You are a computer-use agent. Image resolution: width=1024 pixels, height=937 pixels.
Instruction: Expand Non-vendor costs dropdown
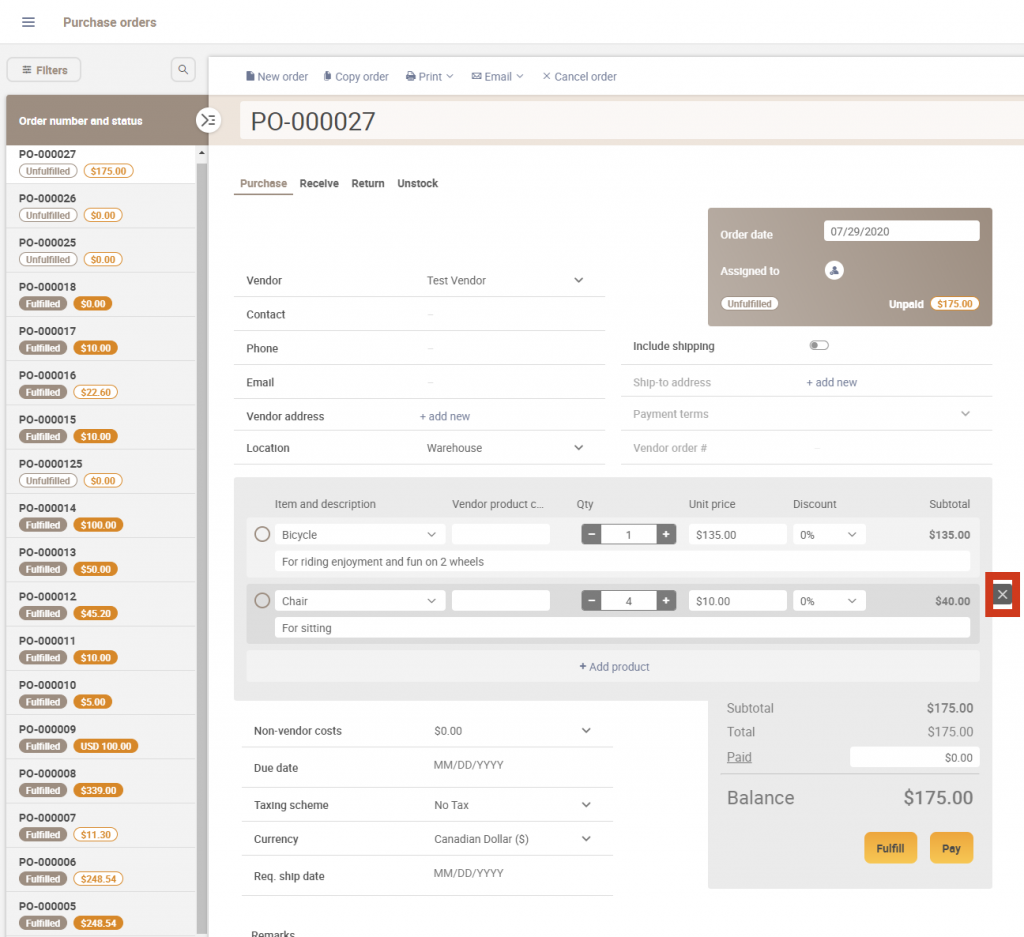(586, 731)
